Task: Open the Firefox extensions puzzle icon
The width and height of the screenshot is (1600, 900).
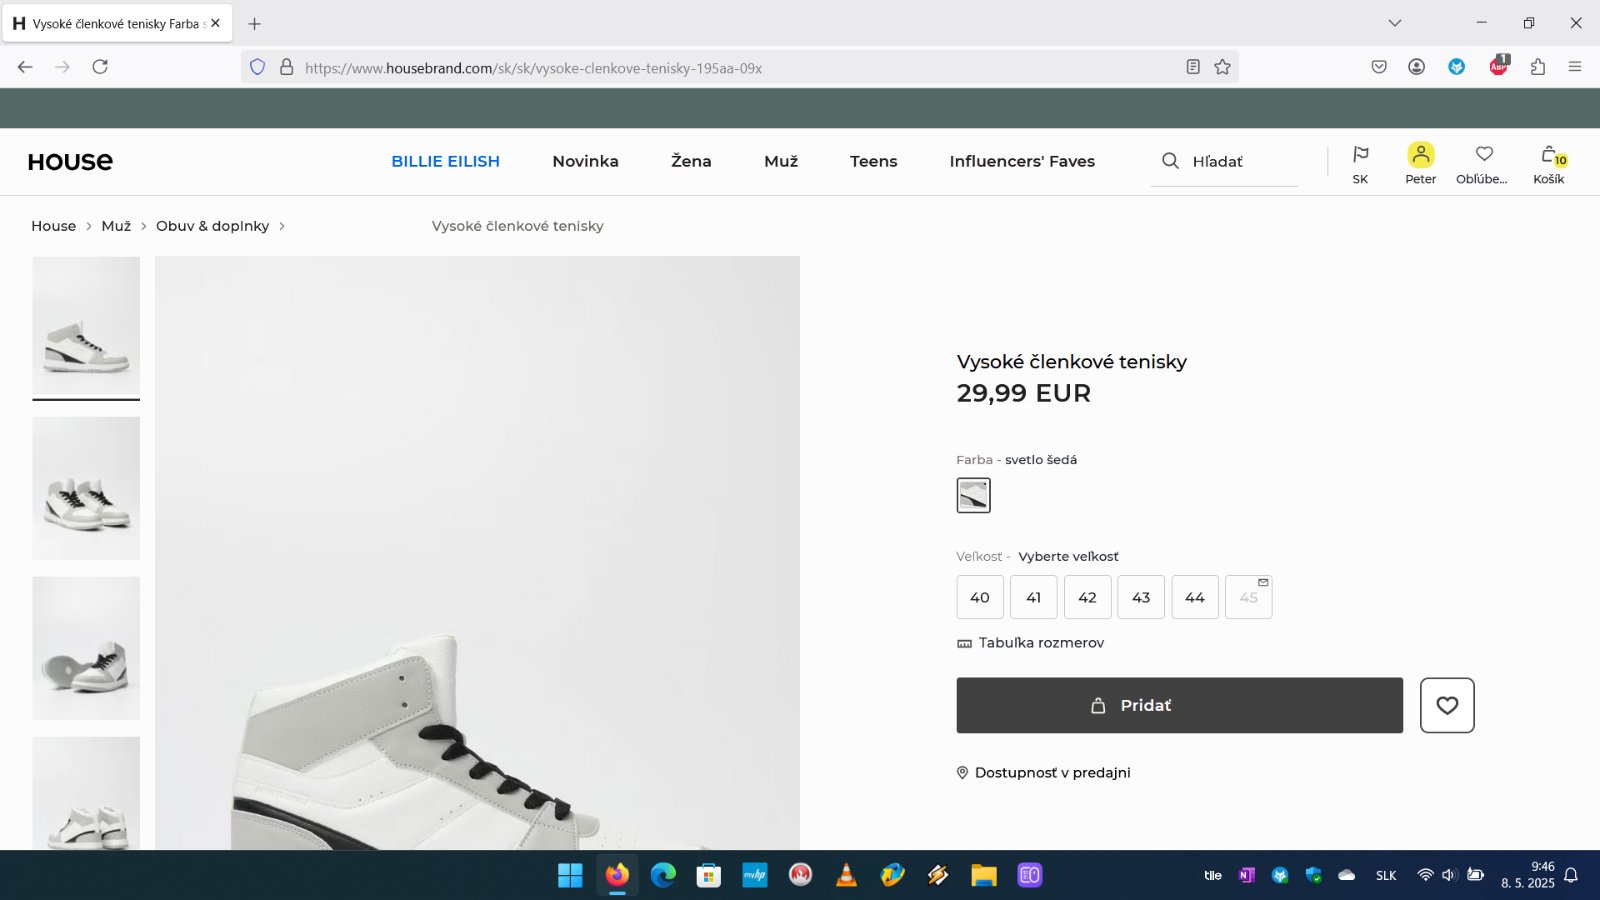Action: 1538,67
